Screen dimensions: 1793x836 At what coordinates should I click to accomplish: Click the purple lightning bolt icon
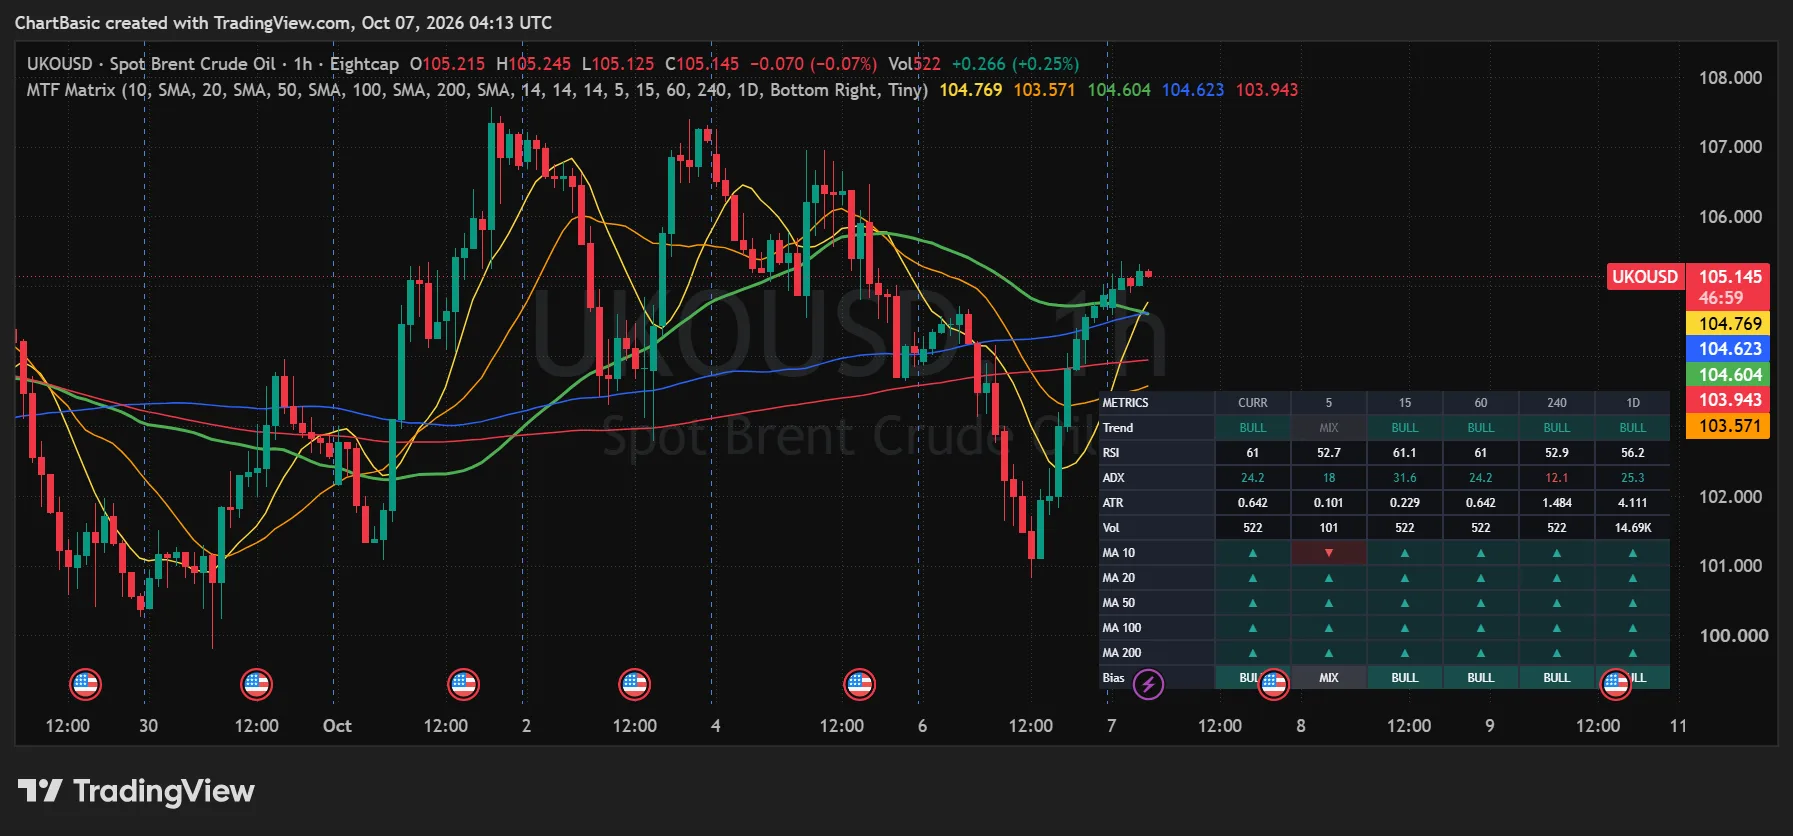point(1148,685)
